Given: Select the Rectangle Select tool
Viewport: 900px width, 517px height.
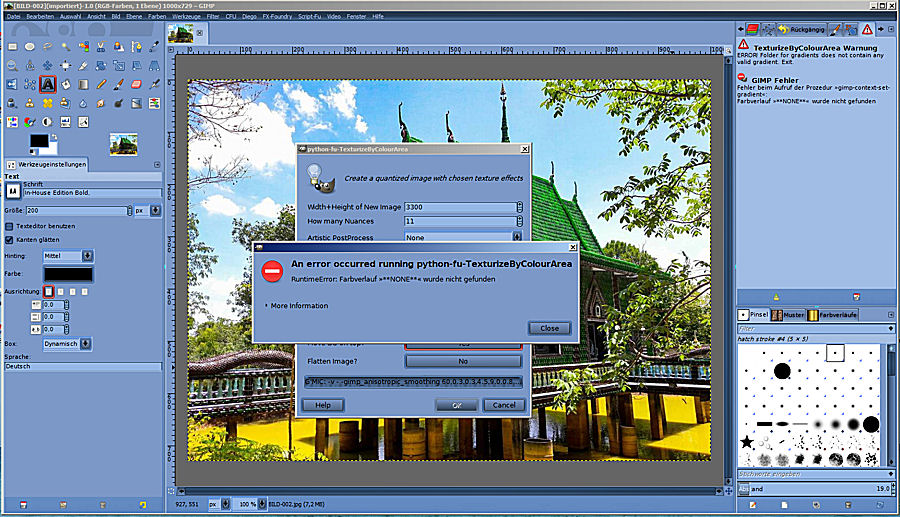Looking at the screenshot, I should [x=12, y=46].
